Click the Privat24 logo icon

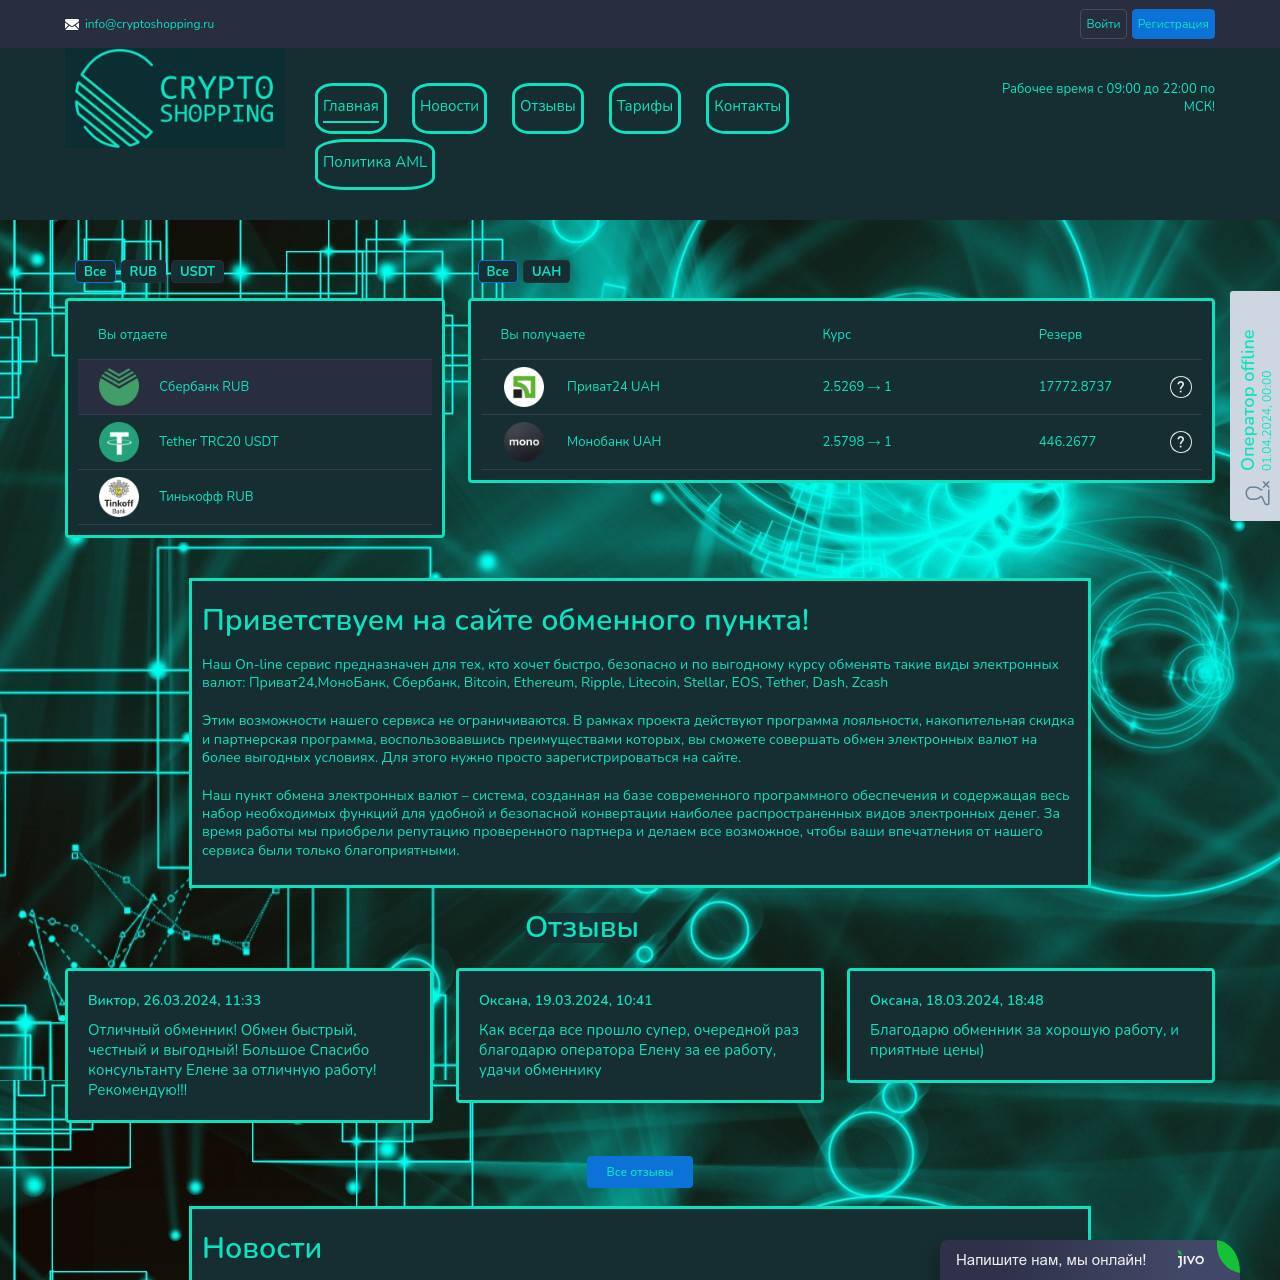[x=524, y=387]
